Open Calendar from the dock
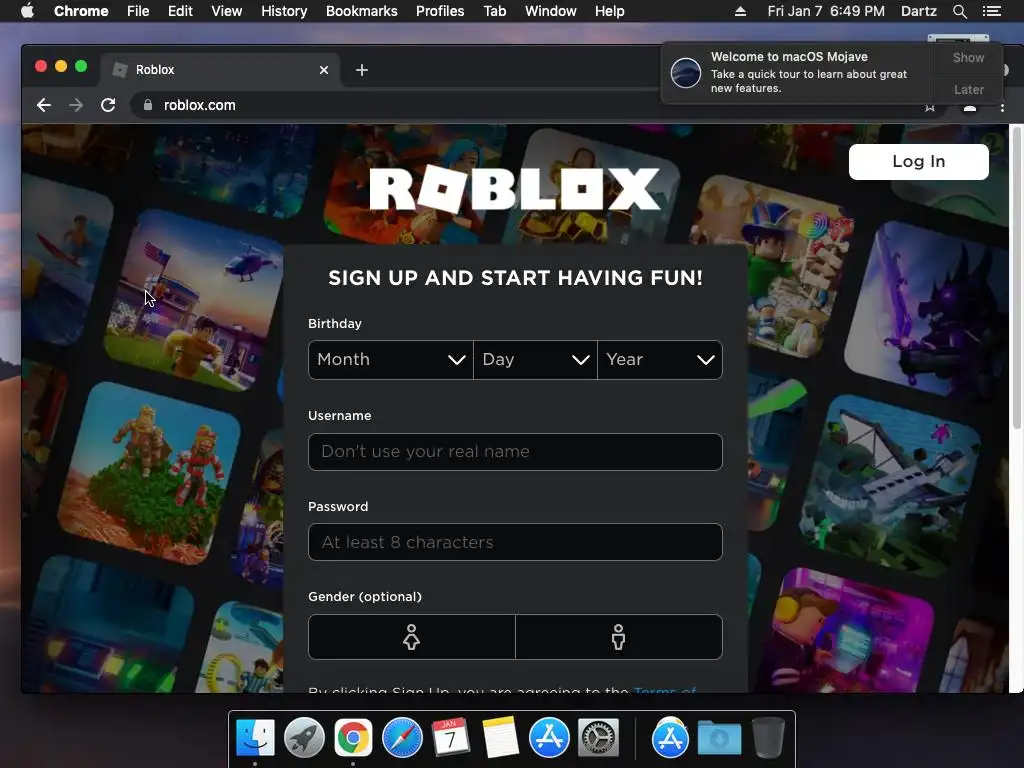This screenshot has width=1024, height=768. tap(451, 738)
